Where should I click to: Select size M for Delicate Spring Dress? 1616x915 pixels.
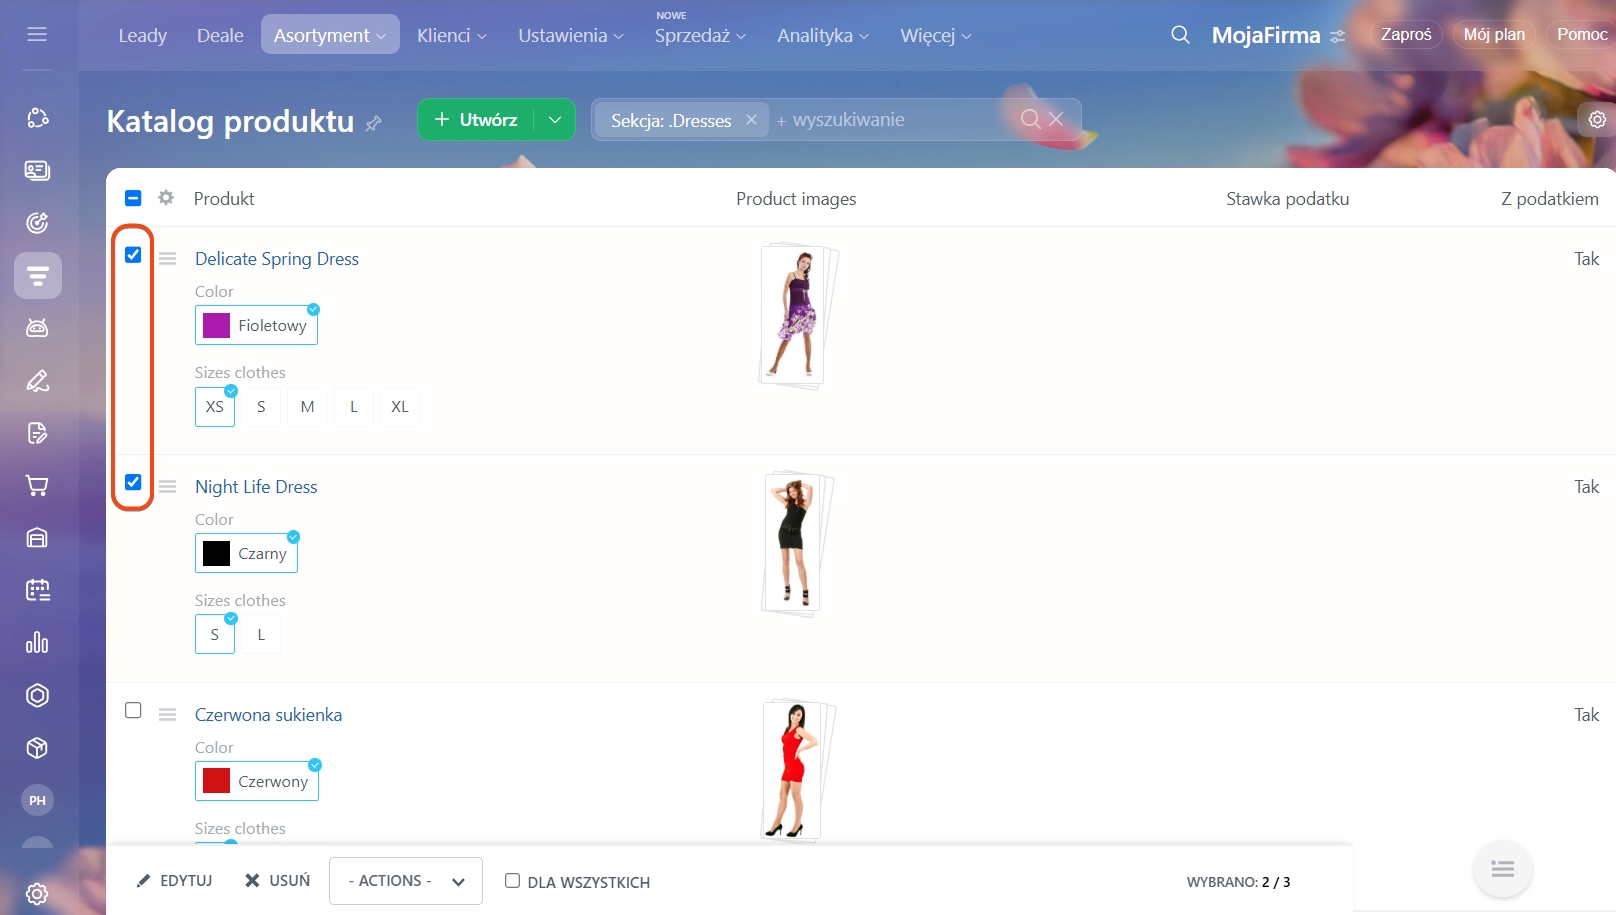click(x=307, y=407)
